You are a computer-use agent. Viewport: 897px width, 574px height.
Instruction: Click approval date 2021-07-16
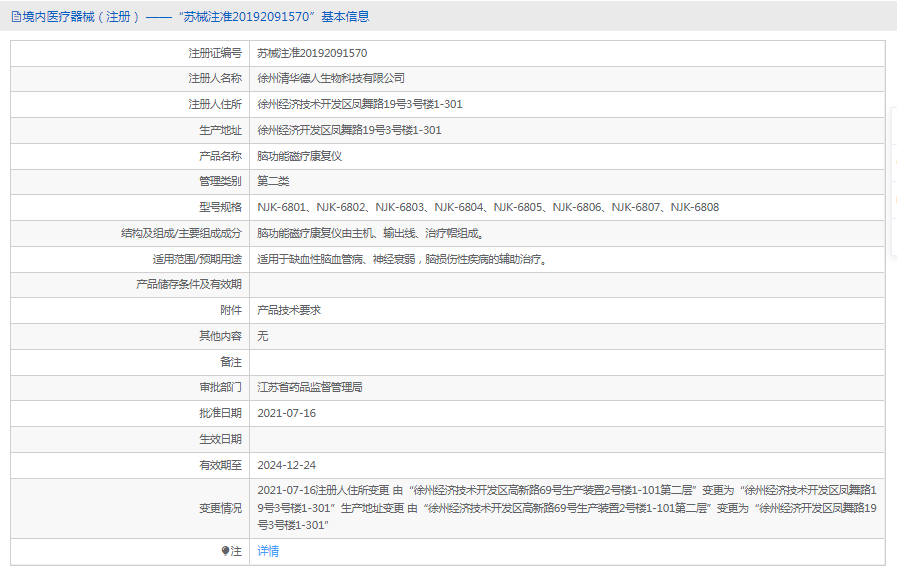click(x=287, y=413)
